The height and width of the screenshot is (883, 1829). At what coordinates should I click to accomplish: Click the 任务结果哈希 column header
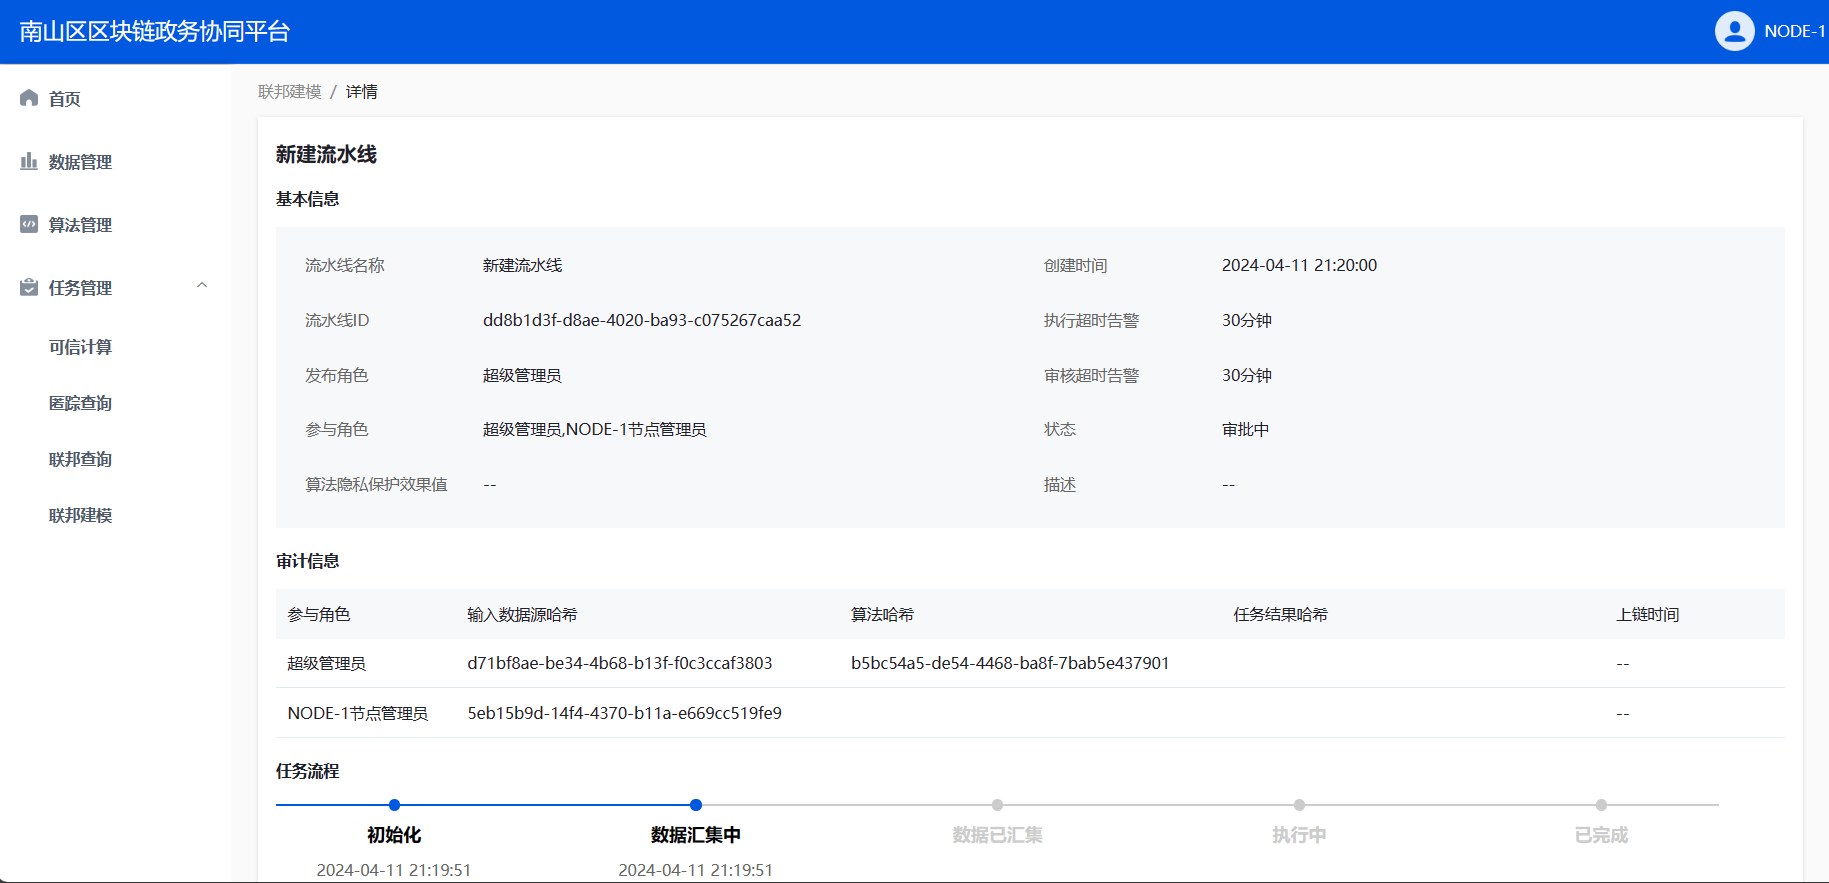1280,614
